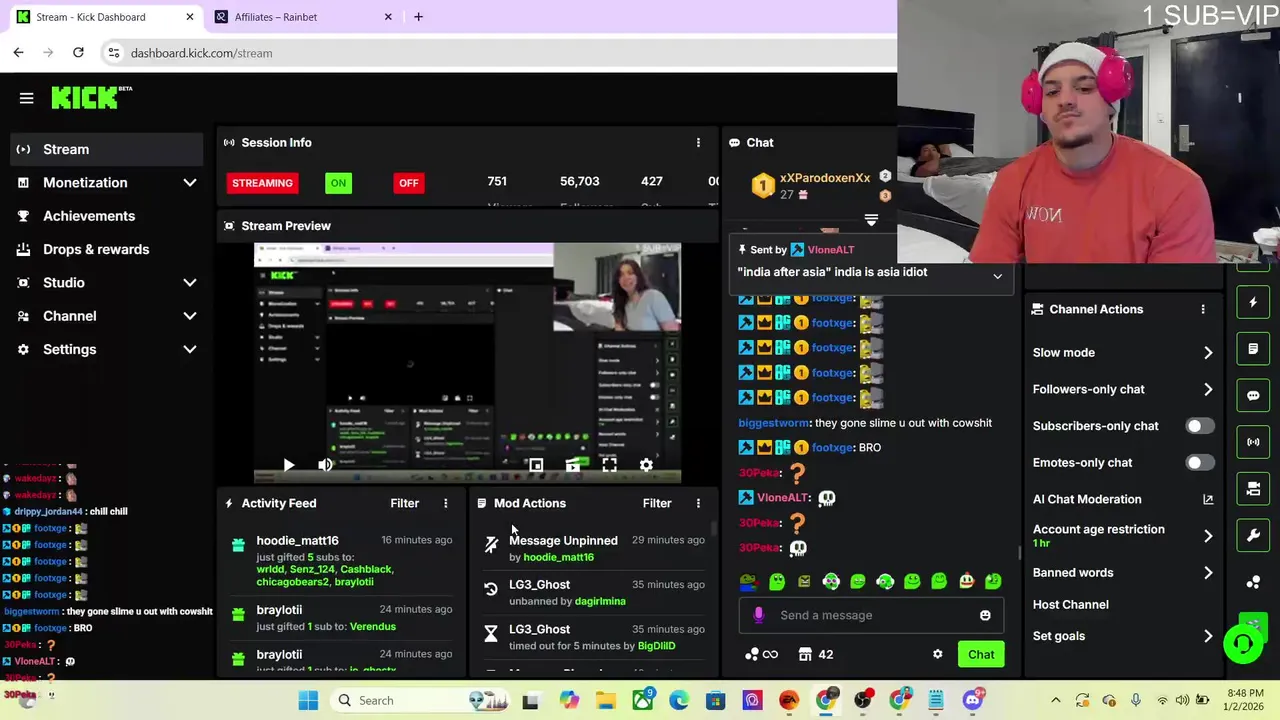Image resolution: width=1280 pixels, height=720 pixels.
Task: Click the channel points infinity icon
Action: point(761,654)
